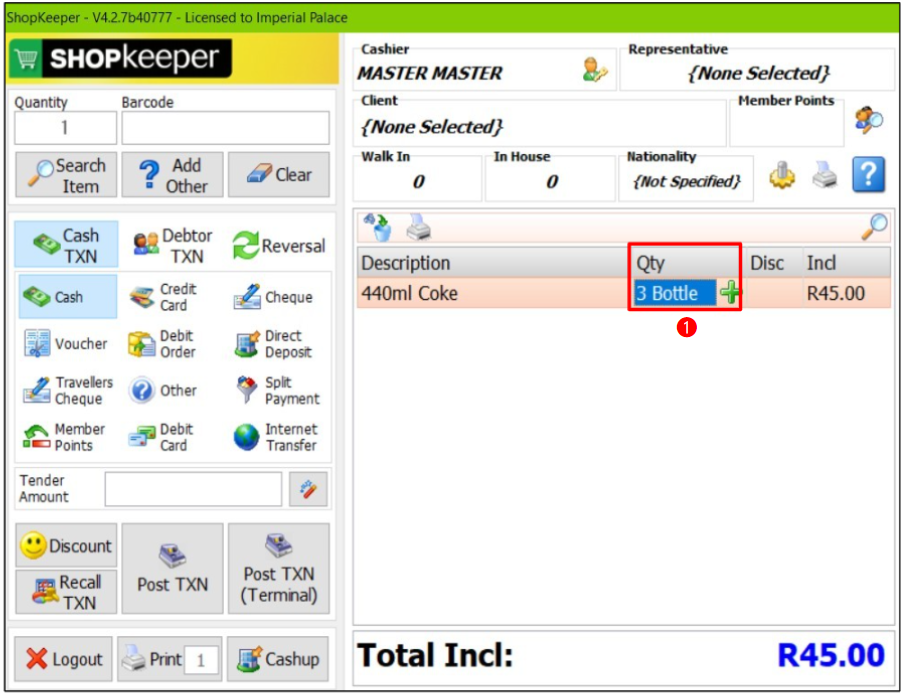The height and width of the screenshot is (694, 902).
Task: Click the Incl column header
Action: 847,263
